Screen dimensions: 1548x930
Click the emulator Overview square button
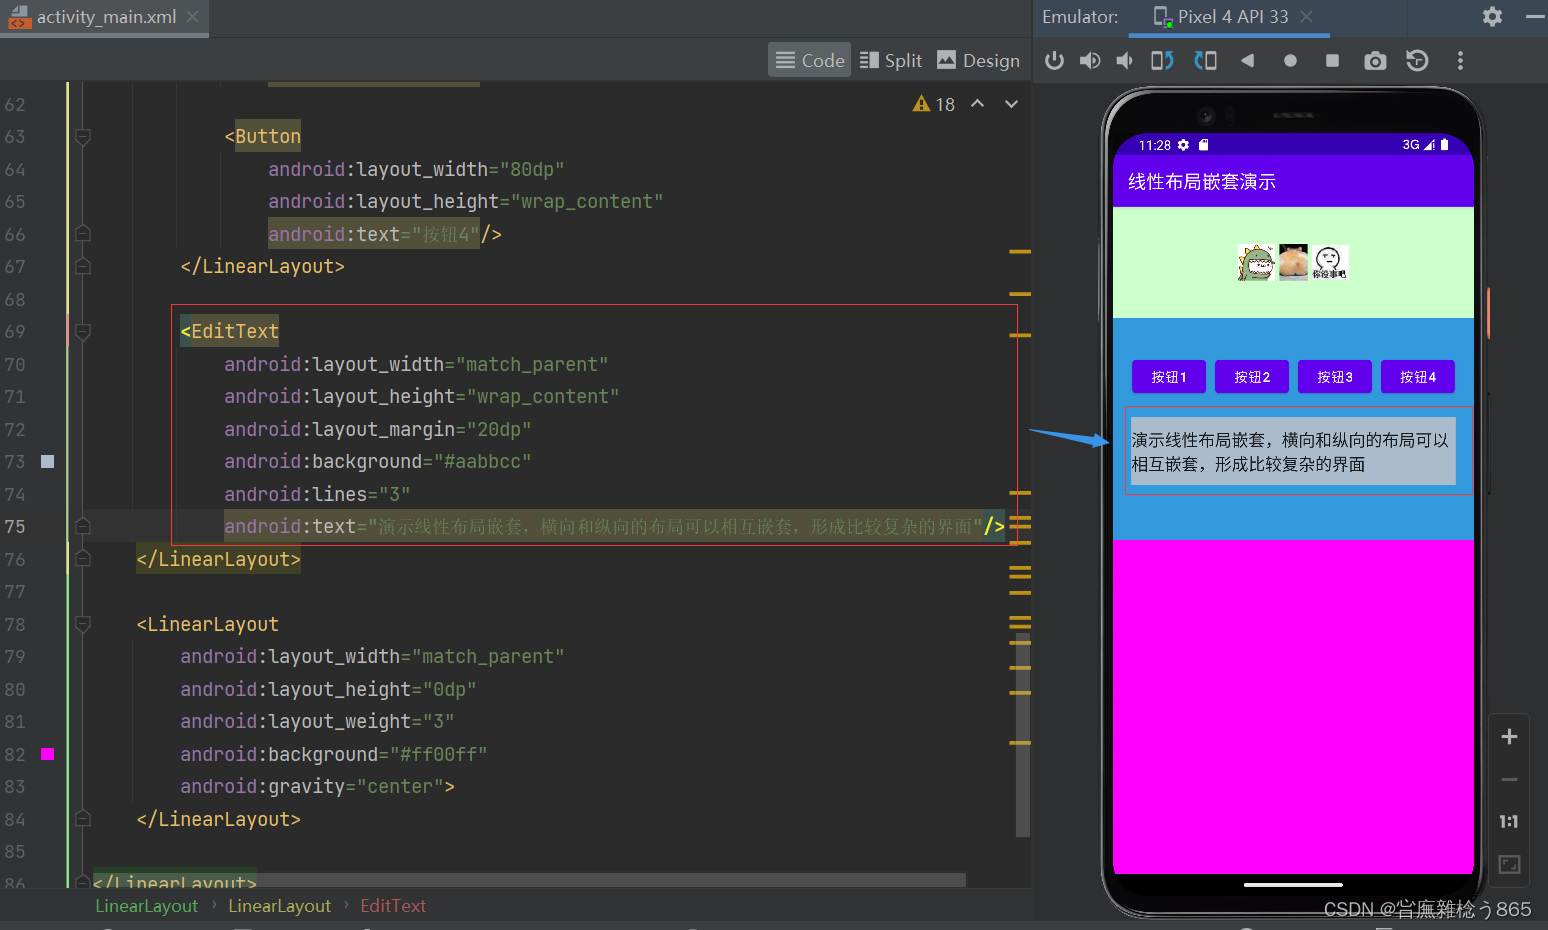[x=1332, y=61]
